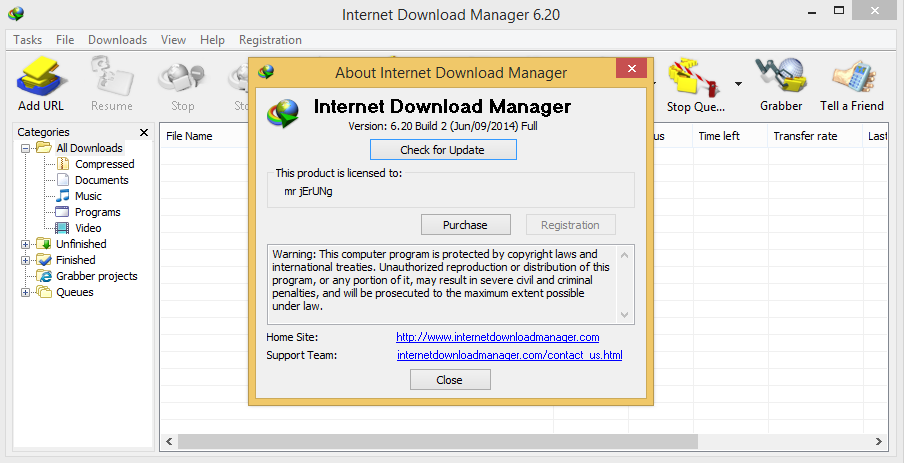Select the Compressed category folder icon

[x=63, y=164]
